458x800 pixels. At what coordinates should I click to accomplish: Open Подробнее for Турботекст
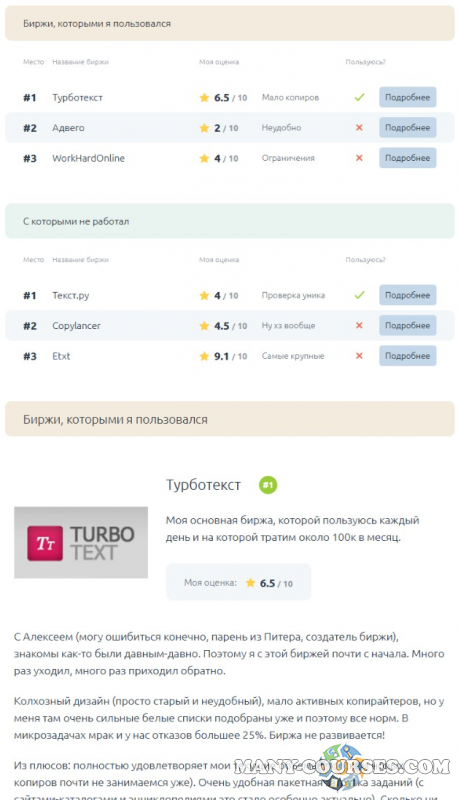[x=408, y=97]
